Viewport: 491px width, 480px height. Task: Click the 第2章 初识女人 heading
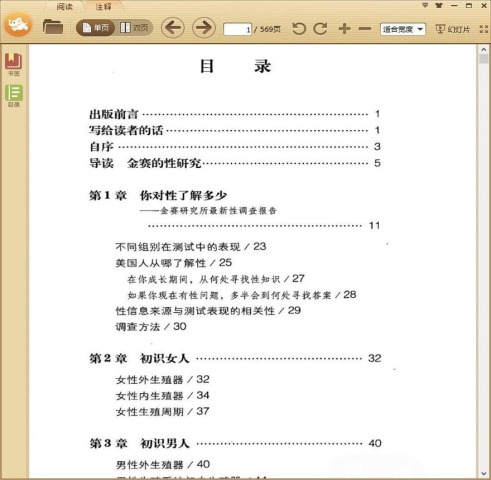click(x=235, y=358)
